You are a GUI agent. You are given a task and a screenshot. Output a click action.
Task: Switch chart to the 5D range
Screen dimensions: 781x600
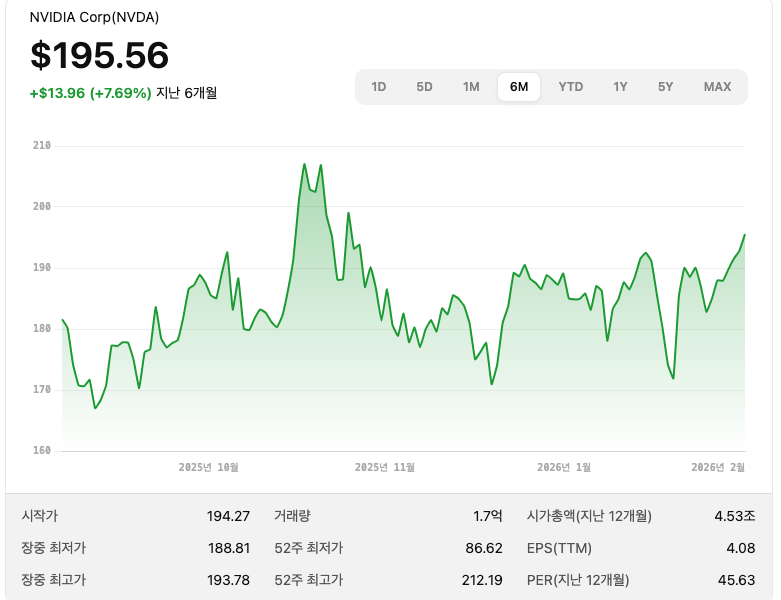425,87
